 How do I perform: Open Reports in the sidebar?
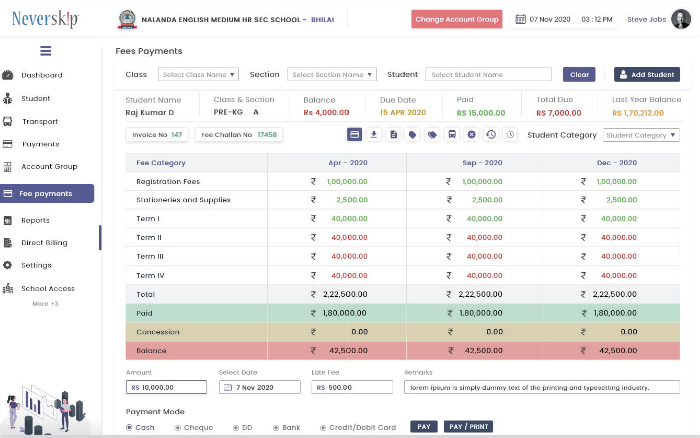point(35,221)
